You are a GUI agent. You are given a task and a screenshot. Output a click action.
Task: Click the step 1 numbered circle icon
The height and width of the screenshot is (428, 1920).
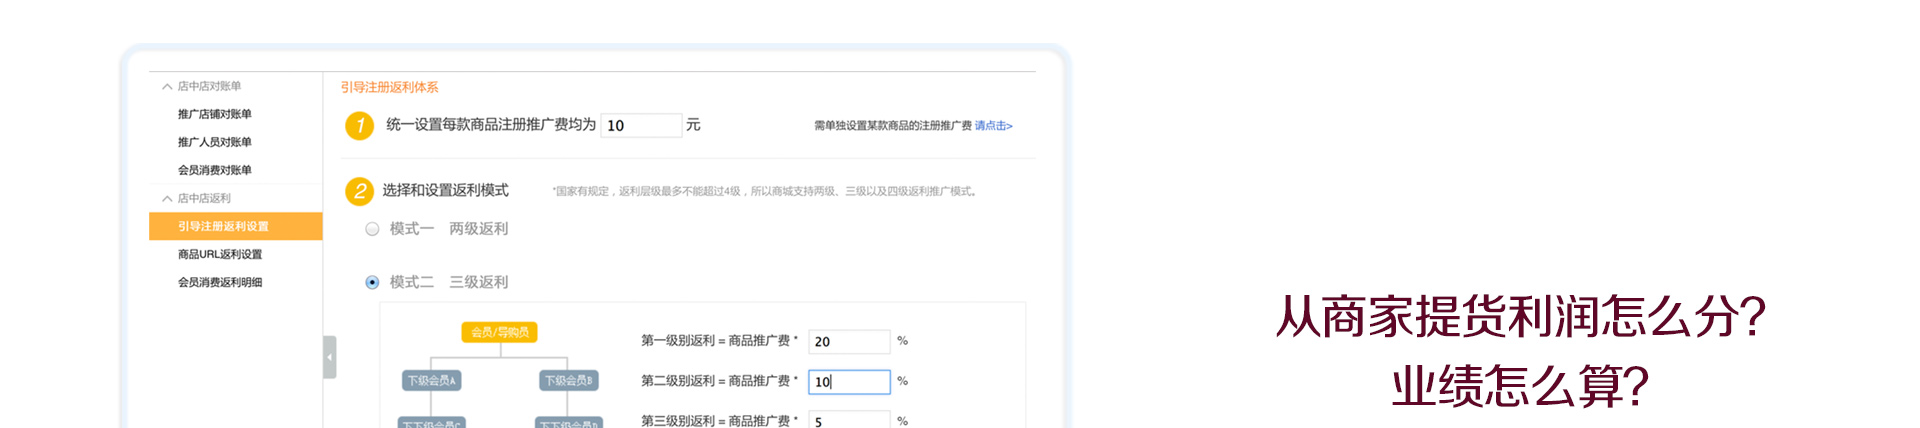click(x=359, y=126)
